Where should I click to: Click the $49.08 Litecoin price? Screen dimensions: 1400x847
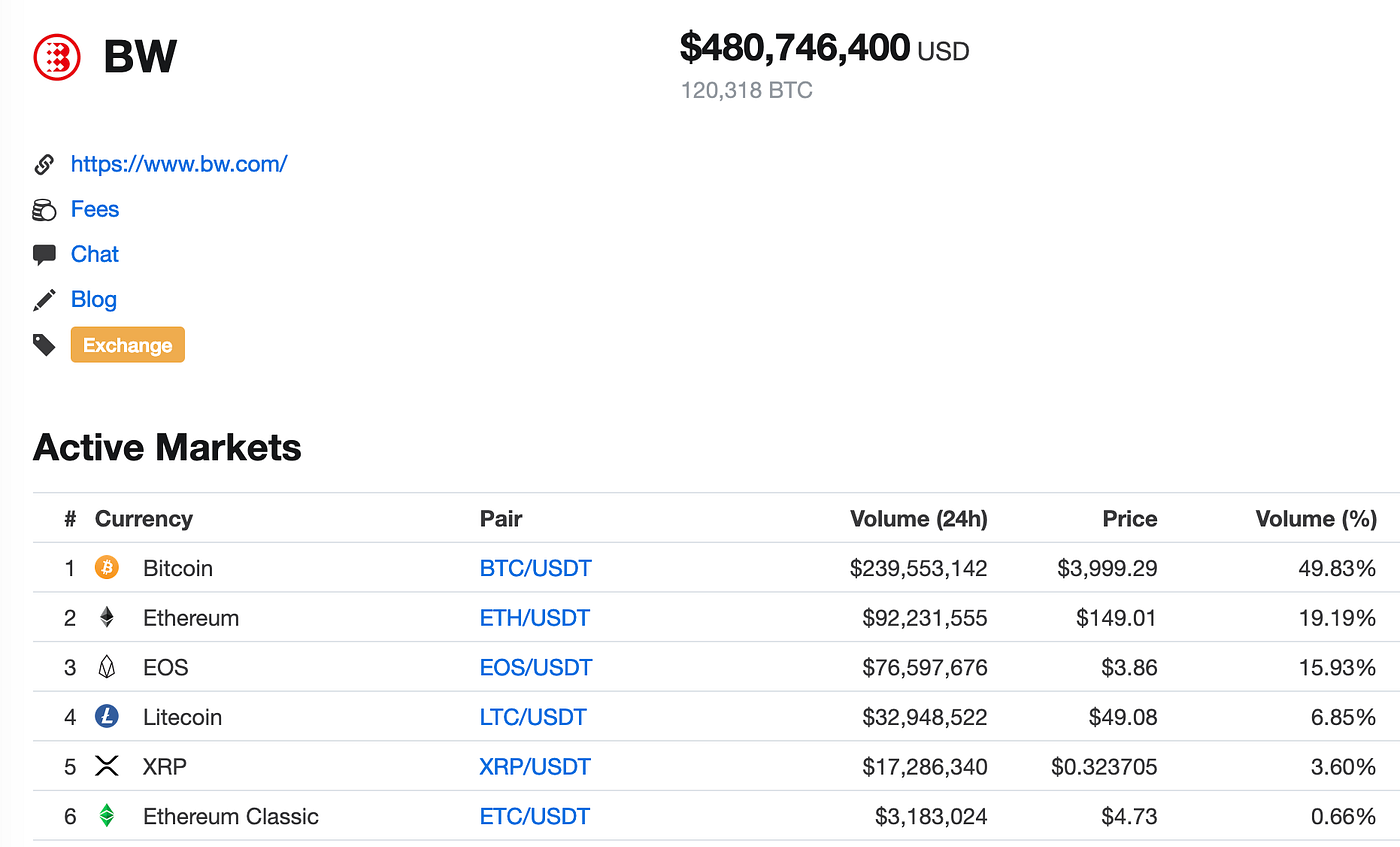coord(1123,717)
